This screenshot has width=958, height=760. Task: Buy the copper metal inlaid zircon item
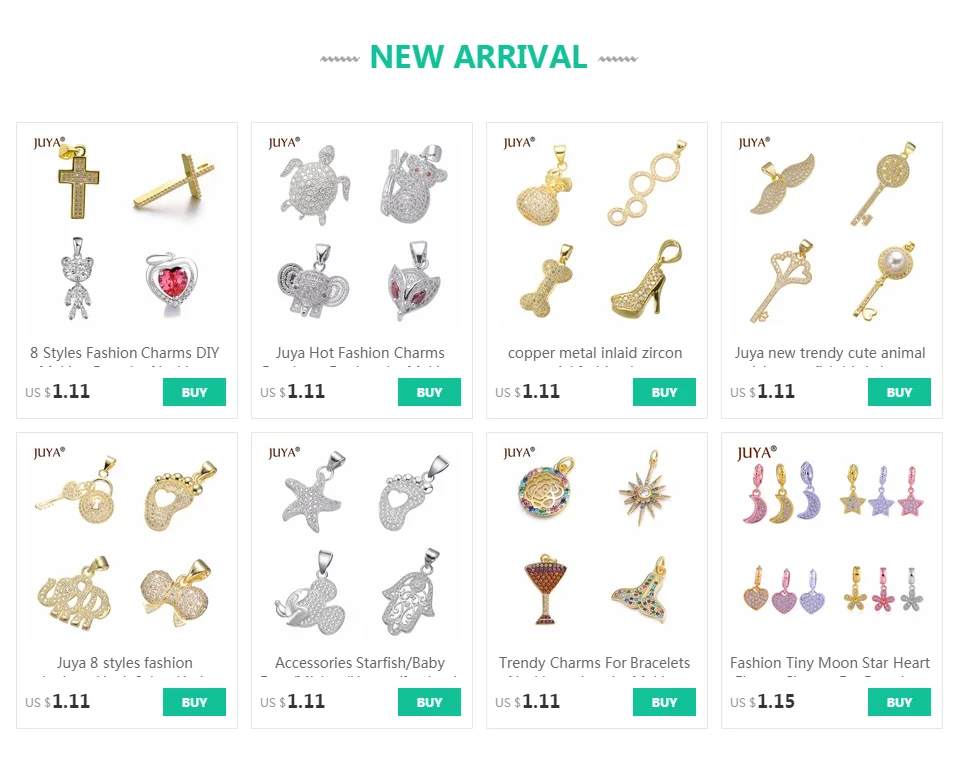(x=664, y=392)
